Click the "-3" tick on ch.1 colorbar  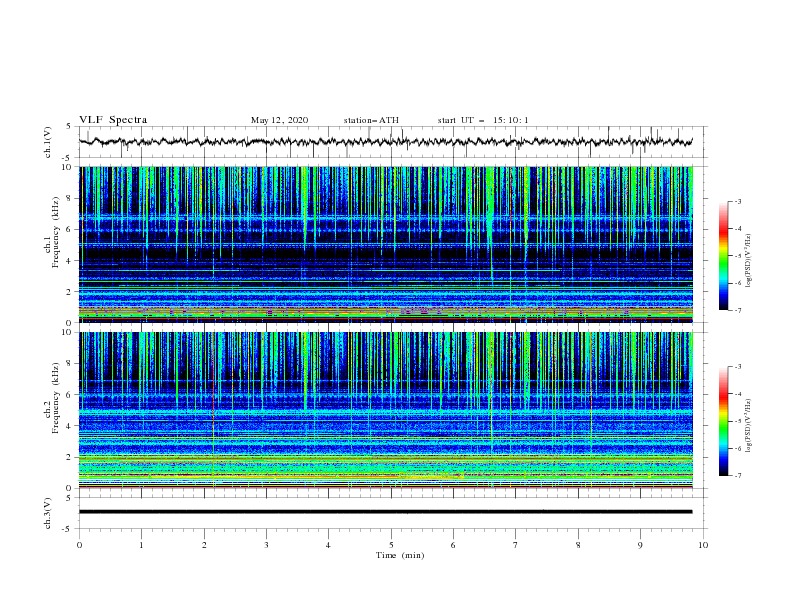click(737, 201)
